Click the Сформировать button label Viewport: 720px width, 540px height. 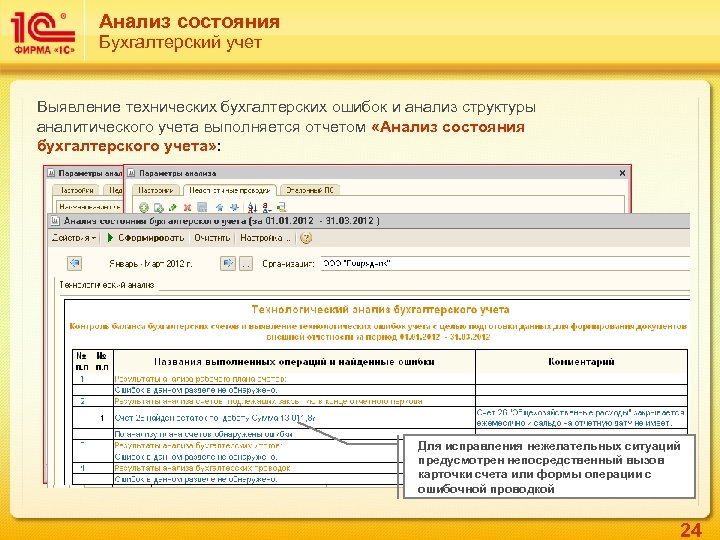click(x=151, y=238)
